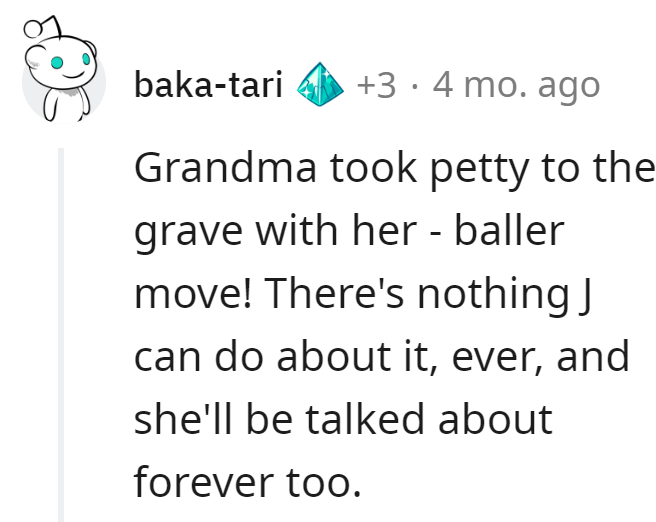Collapse the comment using the vertical thread line
The image size is (656, 522).
(x=61, y=335)
